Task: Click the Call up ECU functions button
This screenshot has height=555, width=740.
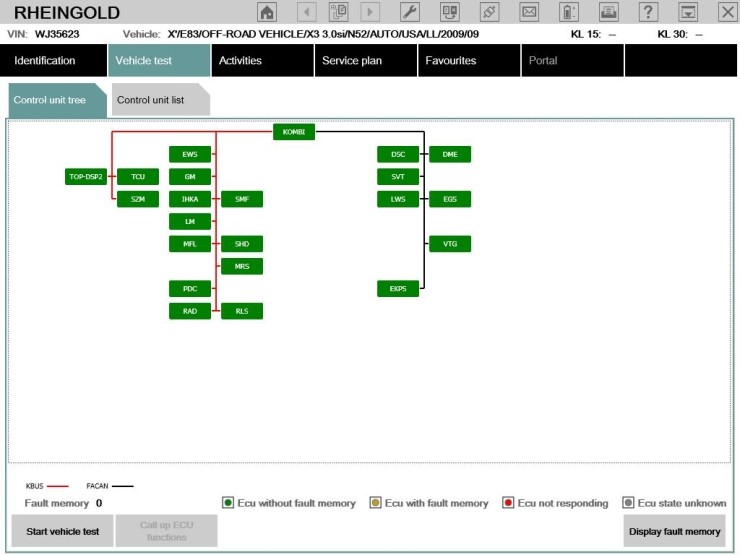Action: pos(167,531)
